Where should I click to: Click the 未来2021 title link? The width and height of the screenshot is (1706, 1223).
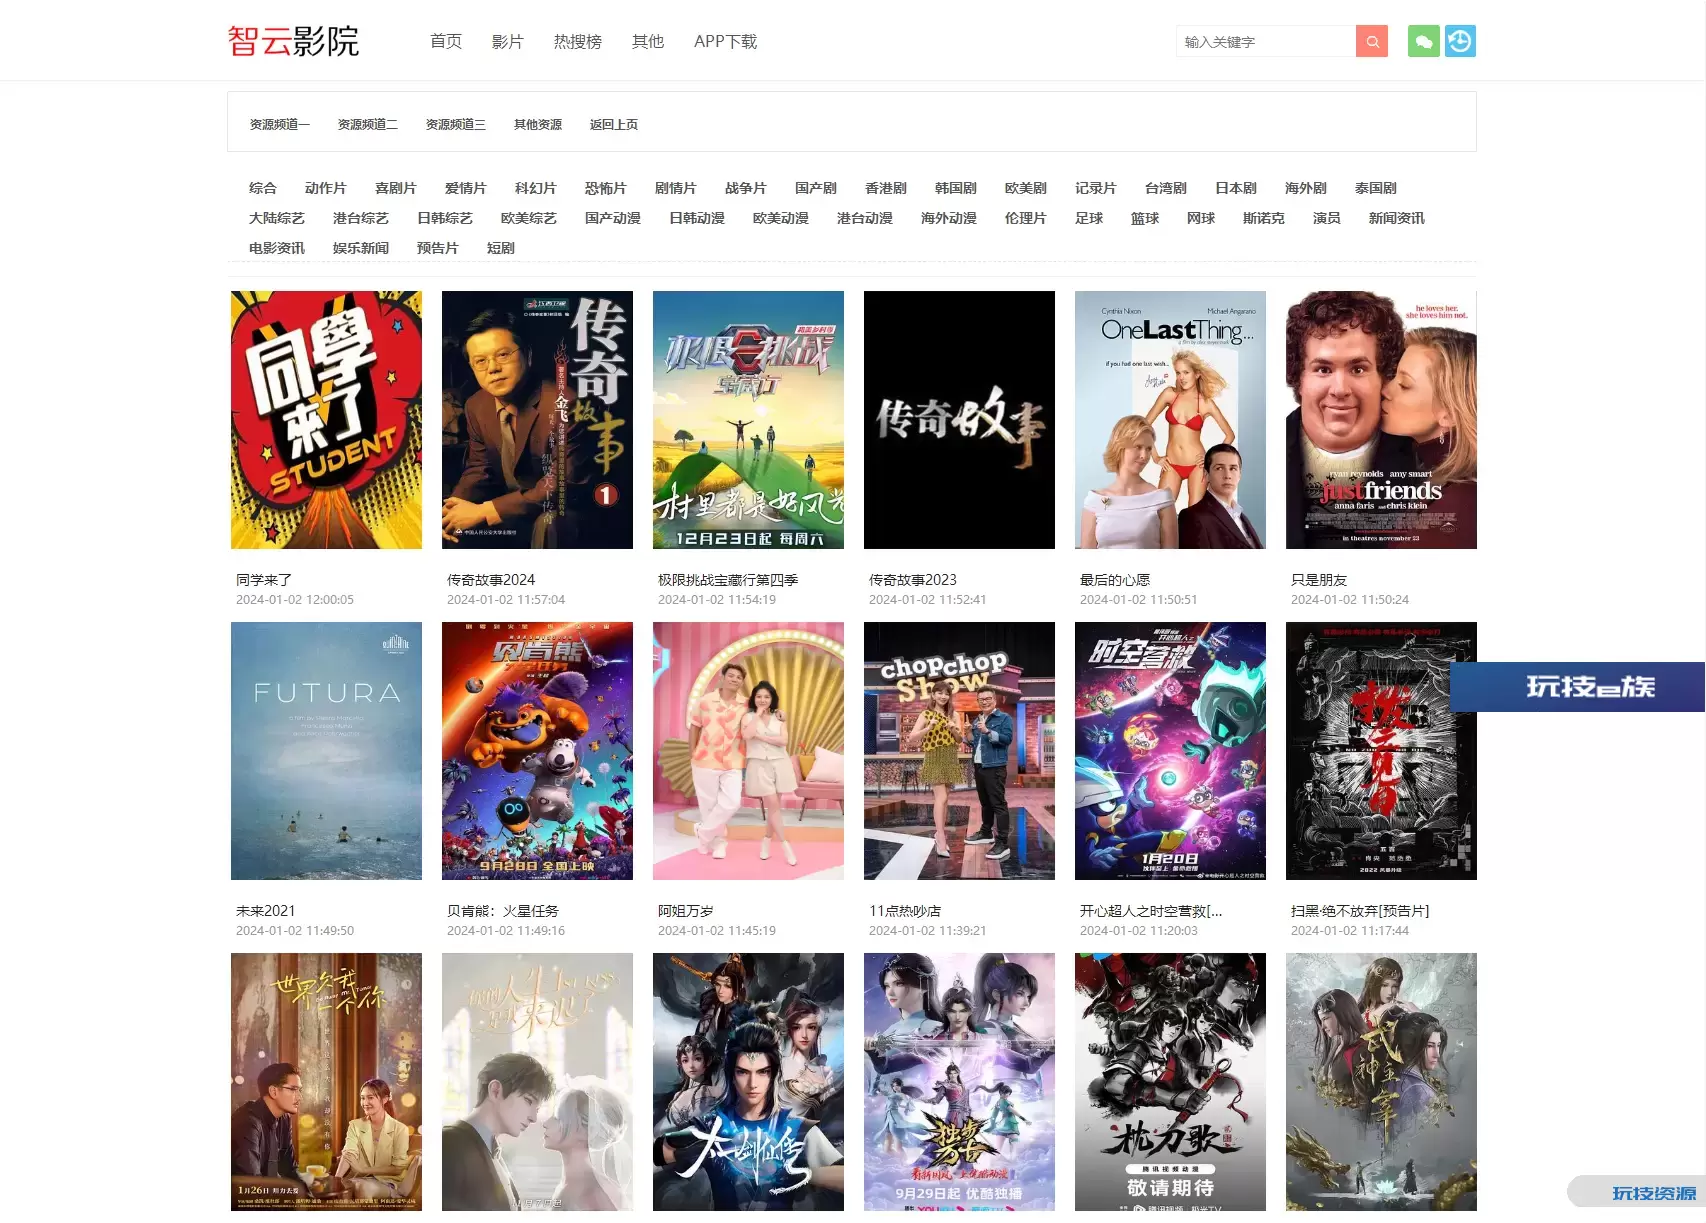point(266,911)
